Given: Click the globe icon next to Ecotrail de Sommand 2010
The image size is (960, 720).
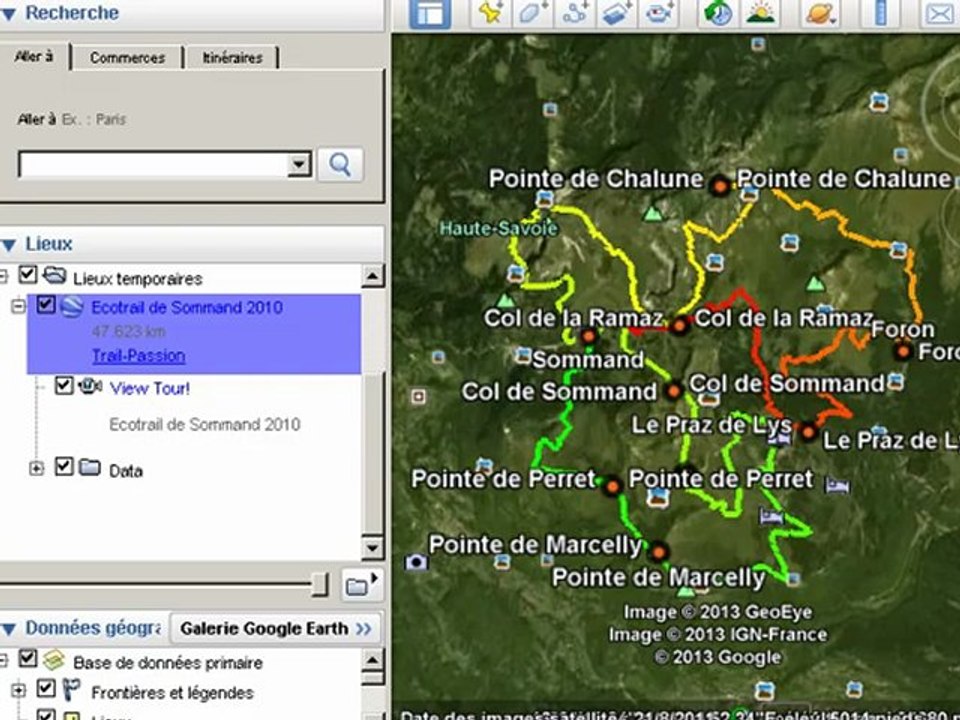Looking at the screenshot, I should click(72, 306).
